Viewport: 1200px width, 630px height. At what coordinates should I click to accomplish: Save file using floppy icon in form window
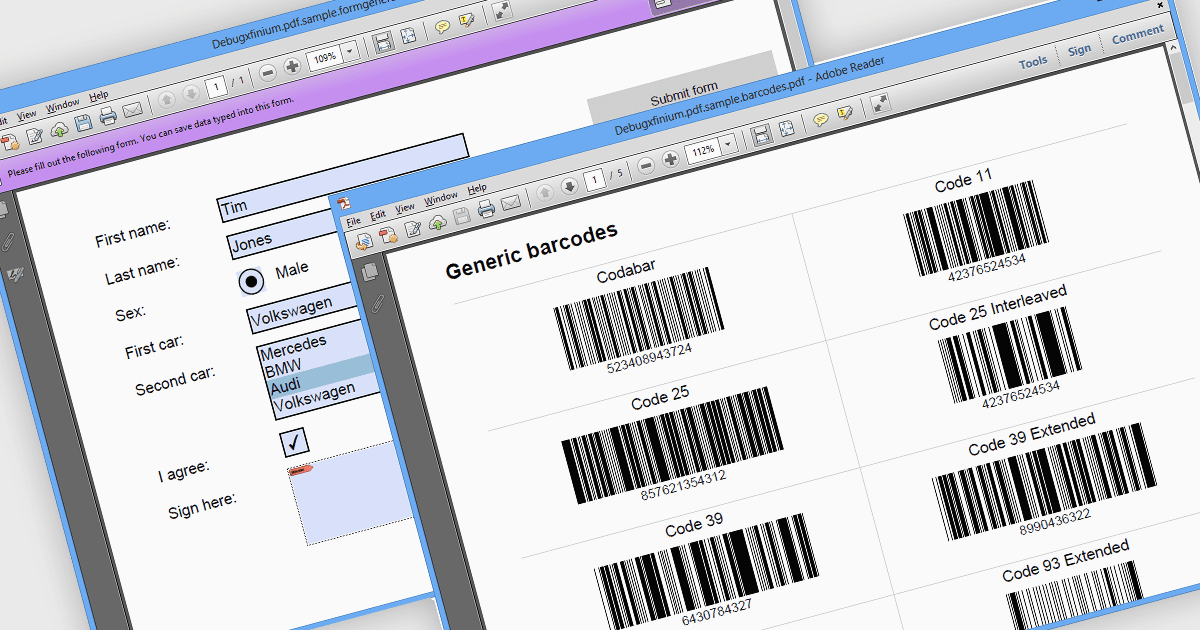point(83,122)
